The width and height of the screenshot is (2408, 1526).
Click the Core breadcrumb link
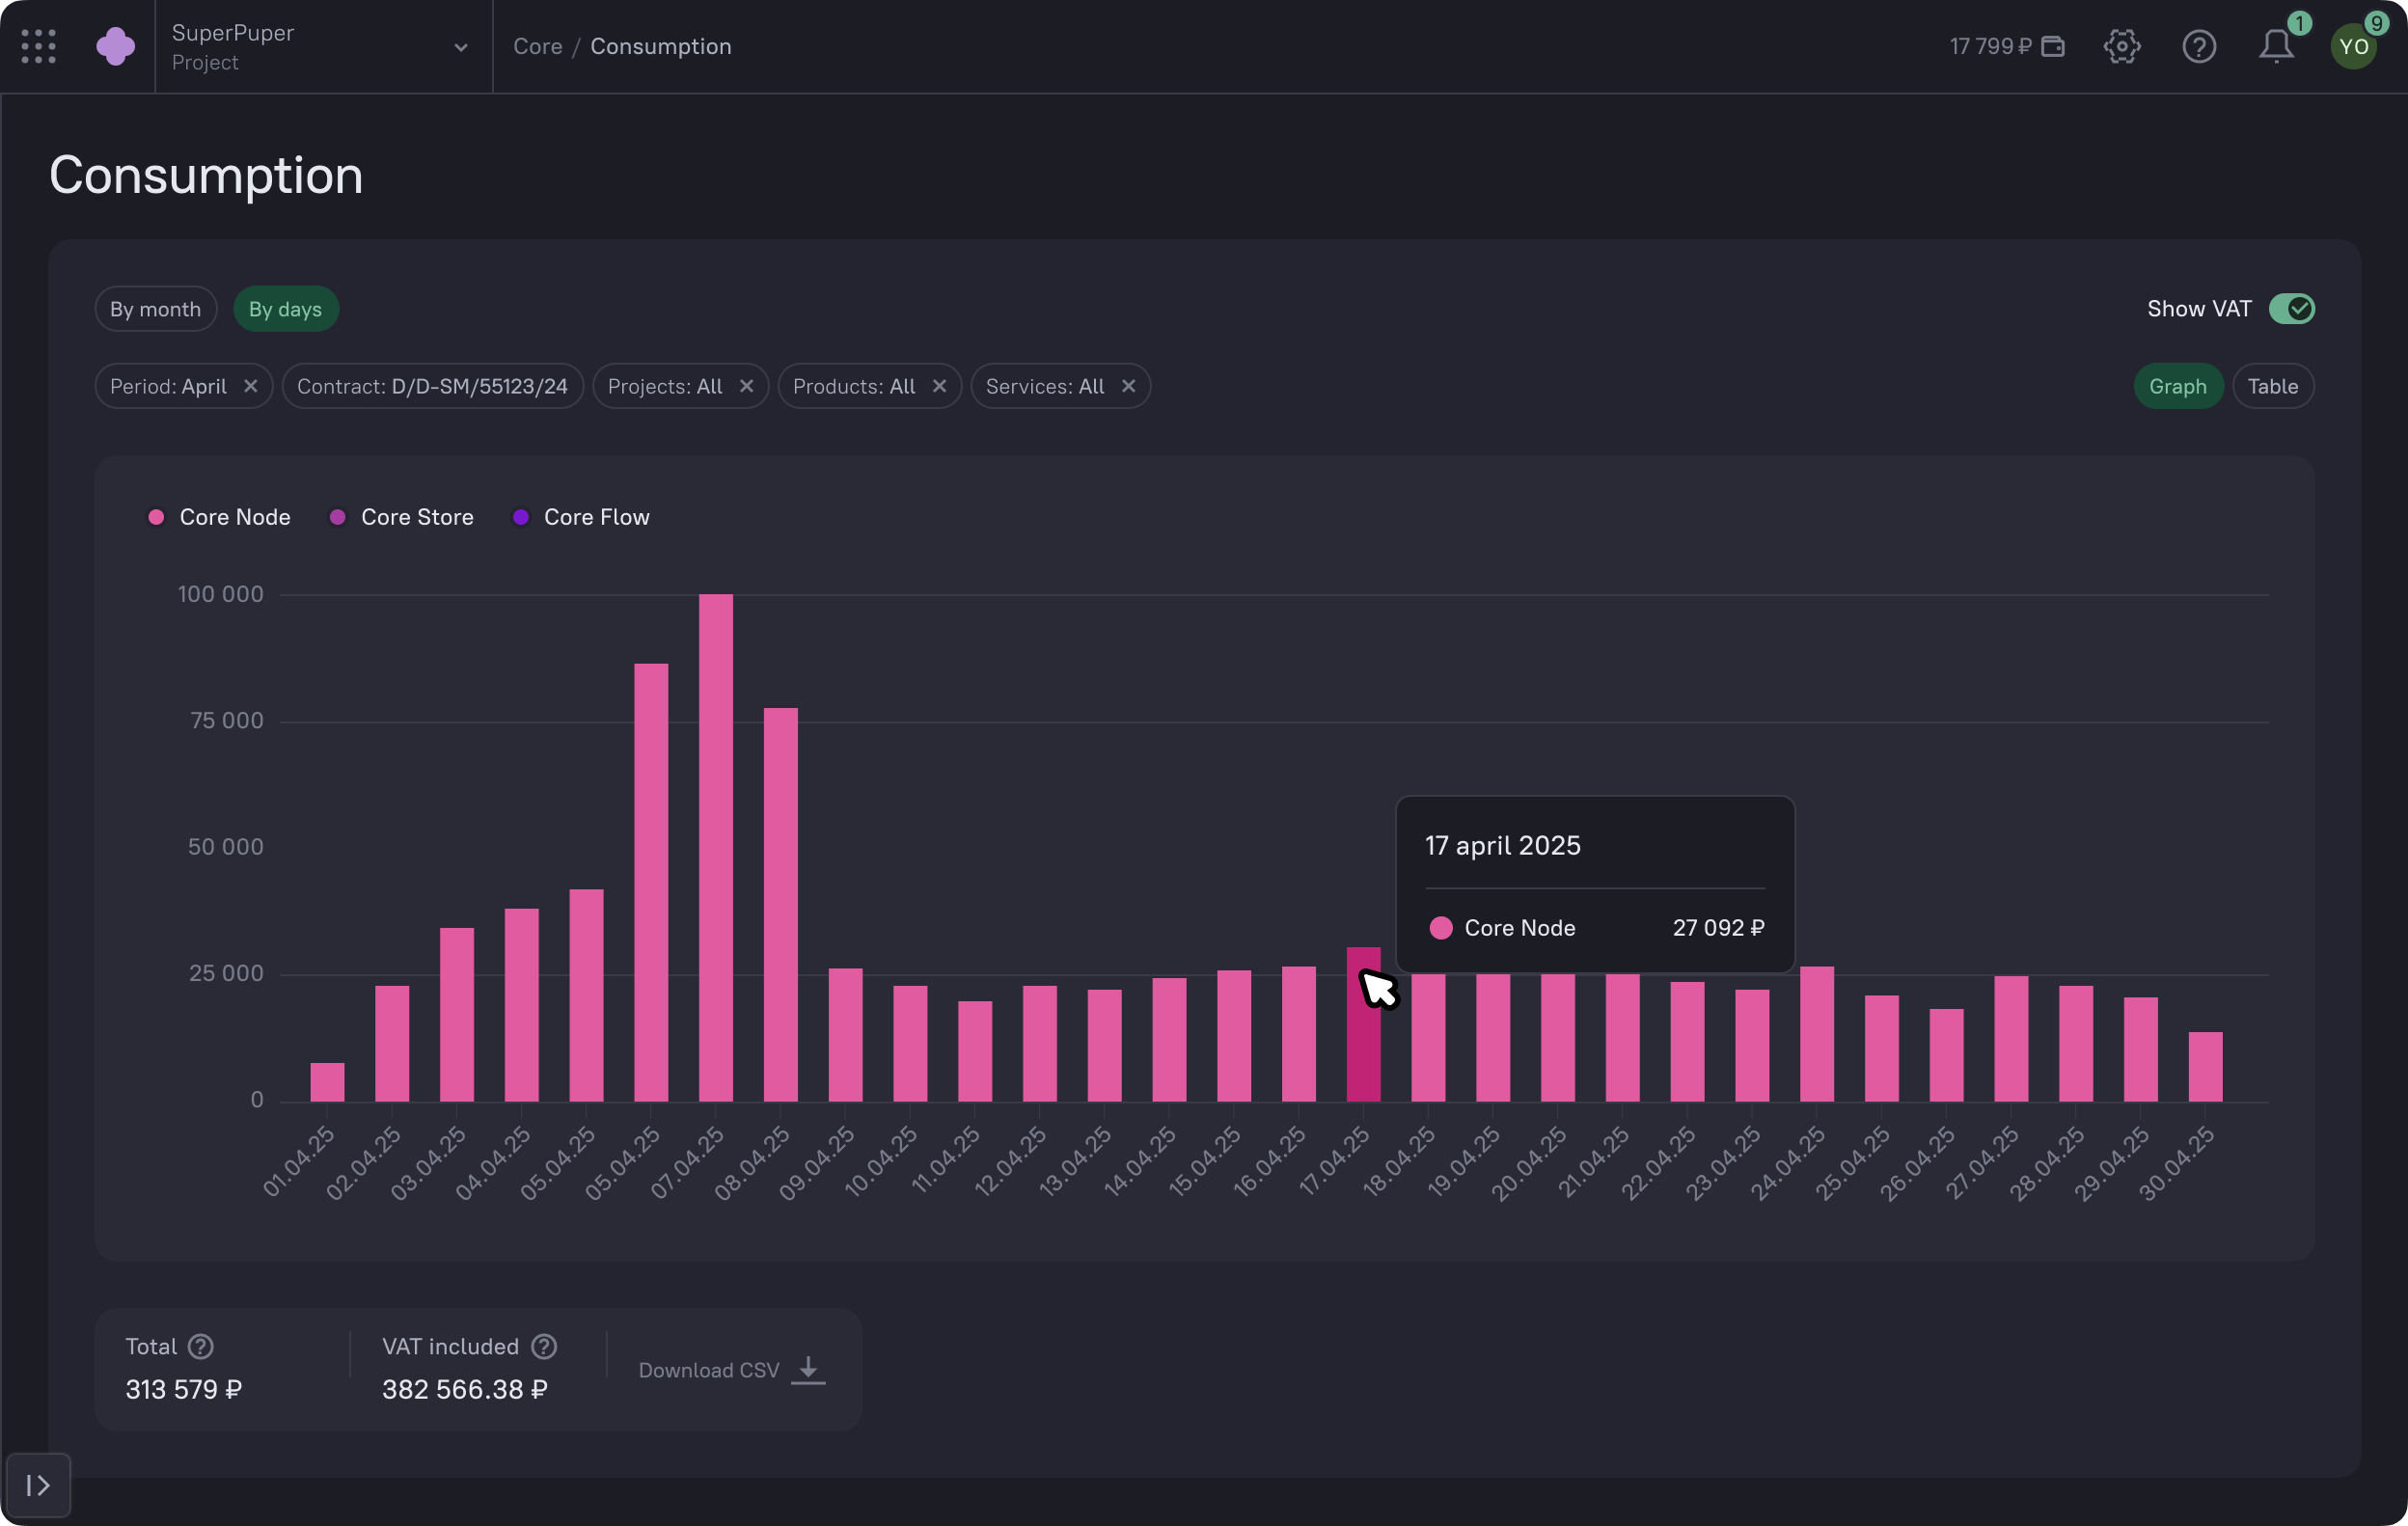click(x=537, y=46)
